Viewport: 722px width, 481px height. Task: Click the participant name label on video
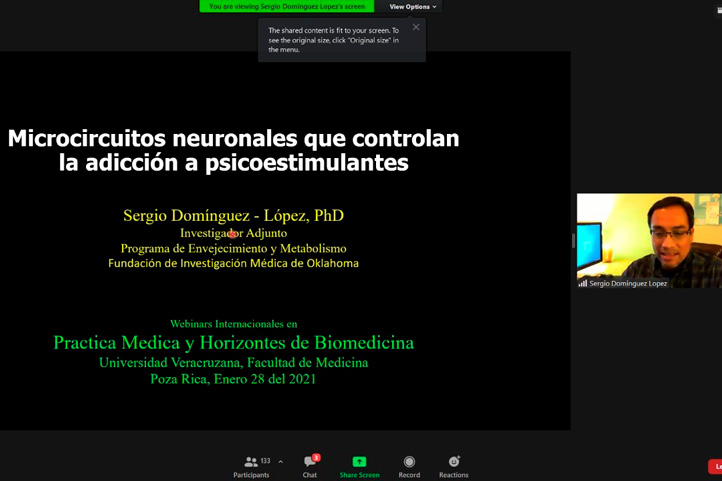tap(628, 284)
